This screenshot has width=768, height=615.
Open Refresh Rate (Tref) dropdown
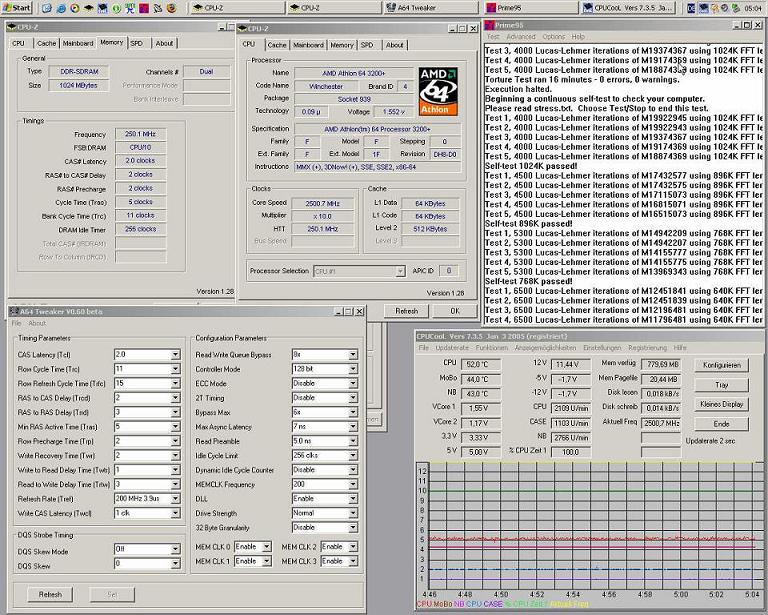click(x=175, y=498)
